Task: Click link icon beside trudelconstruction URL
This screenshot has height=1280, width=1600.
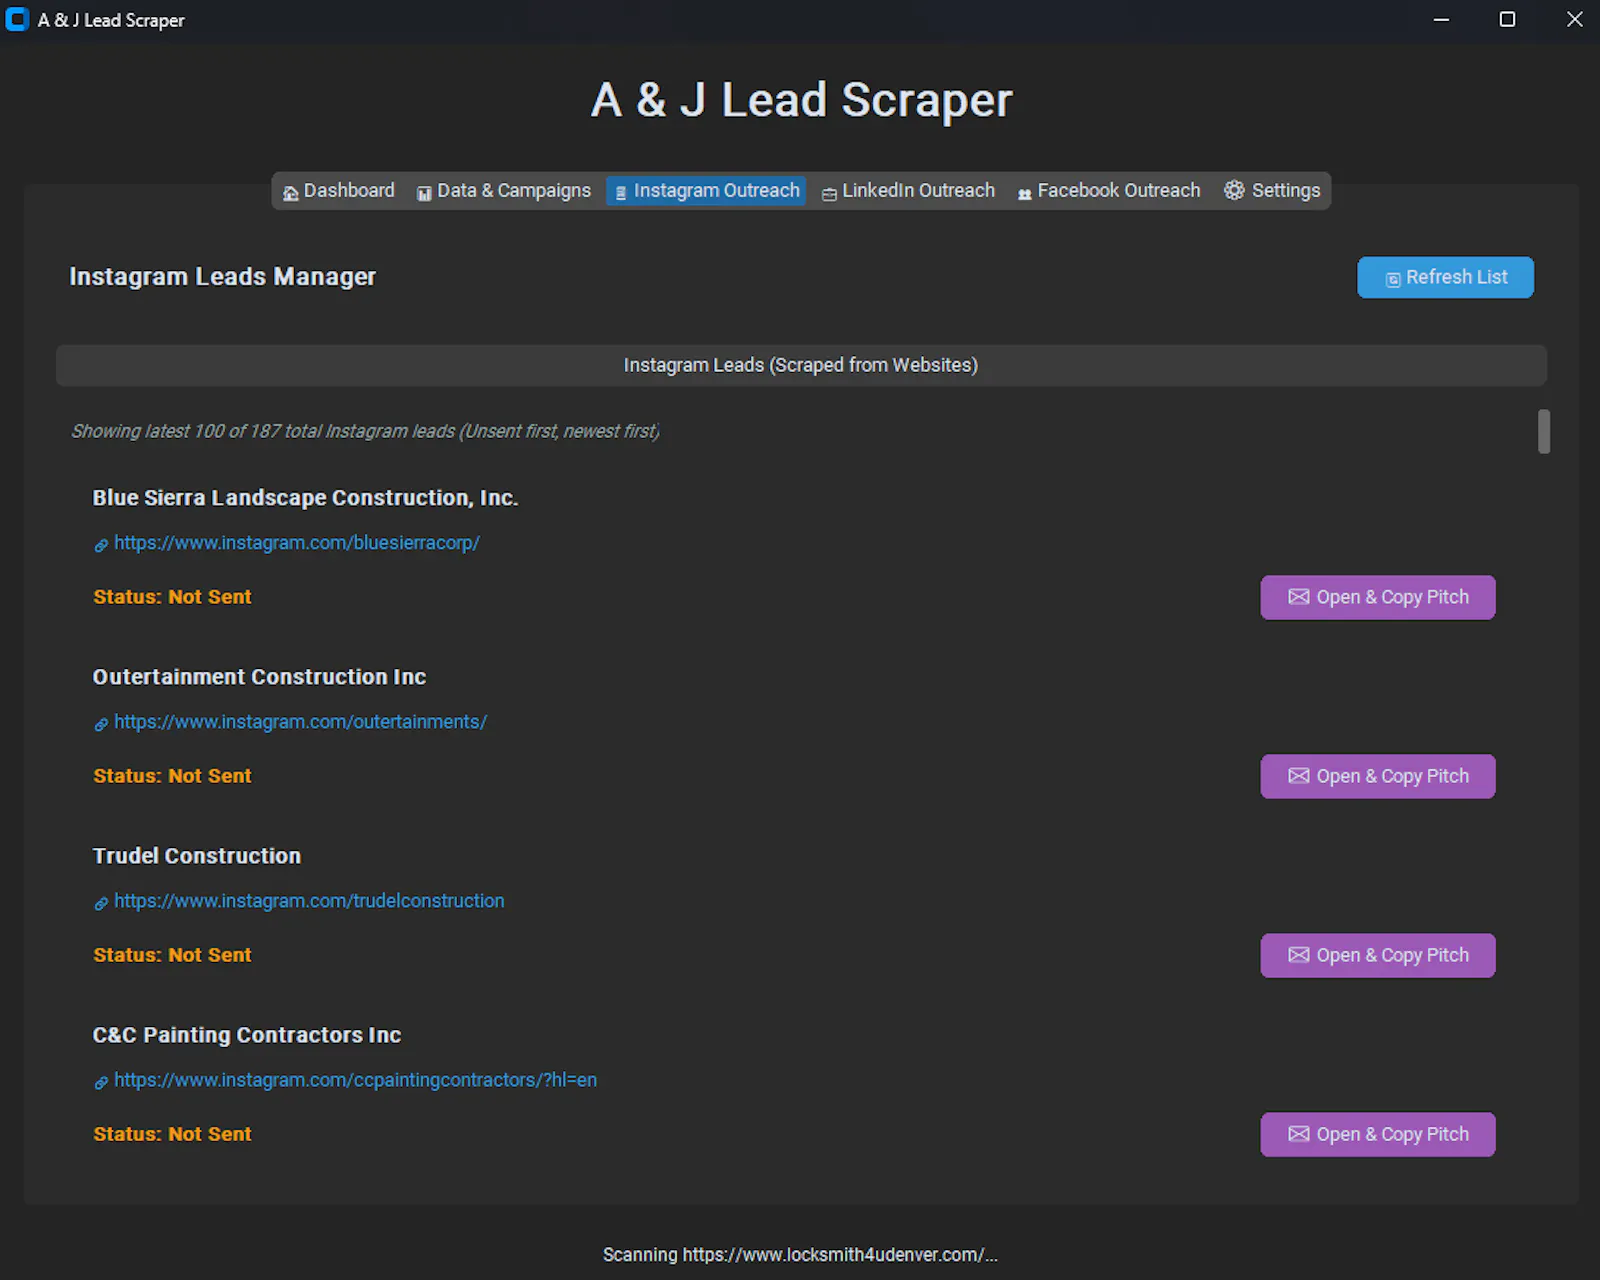Action: 101,903
